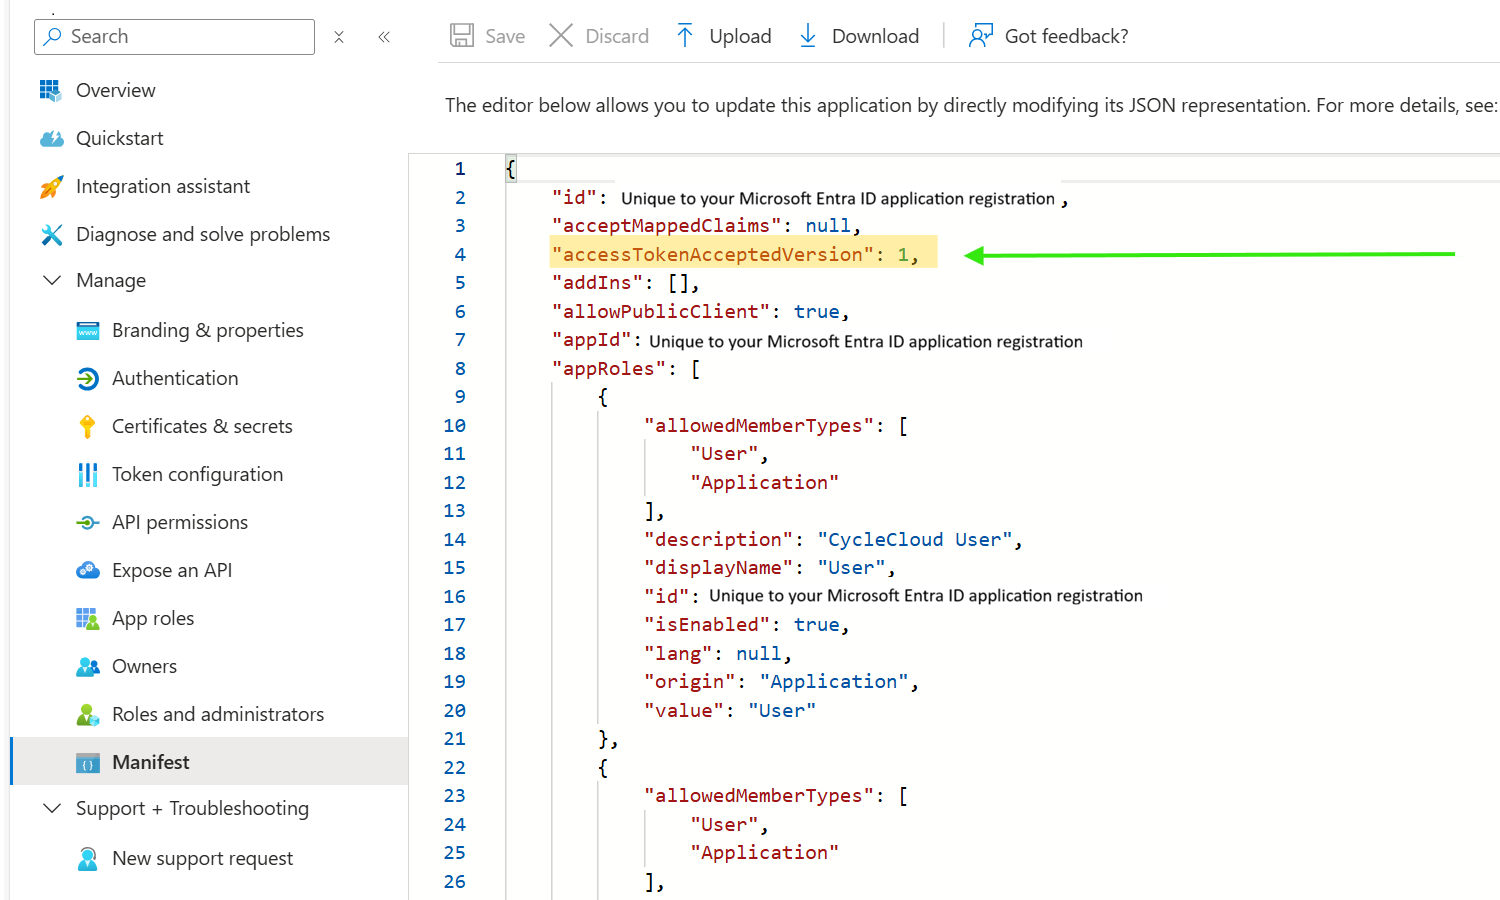Click the Token configuration bars icon
The image size is (1500, 900).
pyautogui.click(x=88, y=474)
